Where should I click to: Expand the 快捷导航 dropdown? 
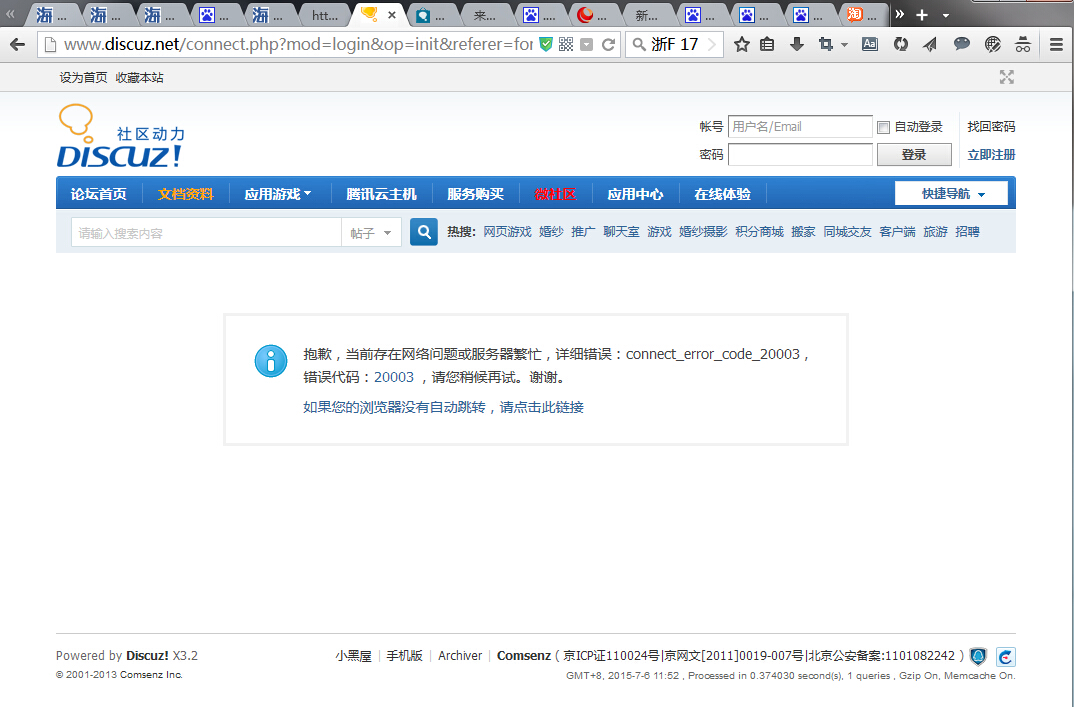tap(953, 194)
